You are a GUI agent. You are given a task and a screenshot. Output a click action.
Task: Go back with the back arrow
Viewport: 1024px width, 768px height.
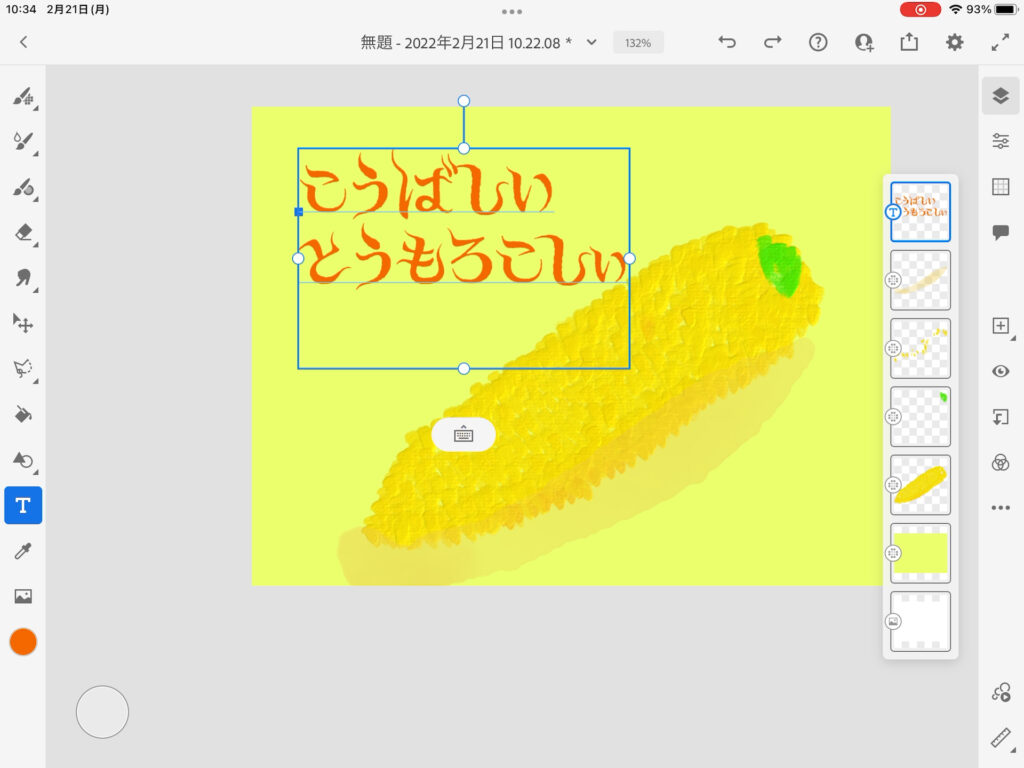[x=23, y=42]
